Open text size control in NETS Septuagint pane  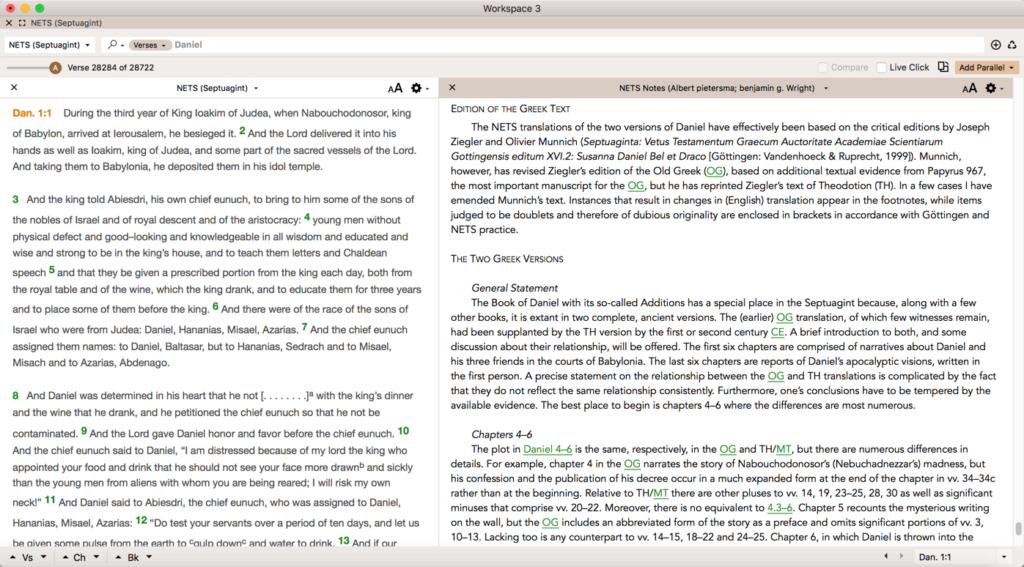pyautogui.click(x=395, y=88)
